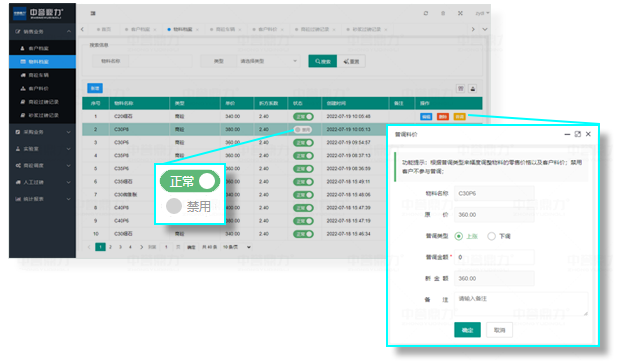Click the green 搜索 button

[x=323, y=61]
